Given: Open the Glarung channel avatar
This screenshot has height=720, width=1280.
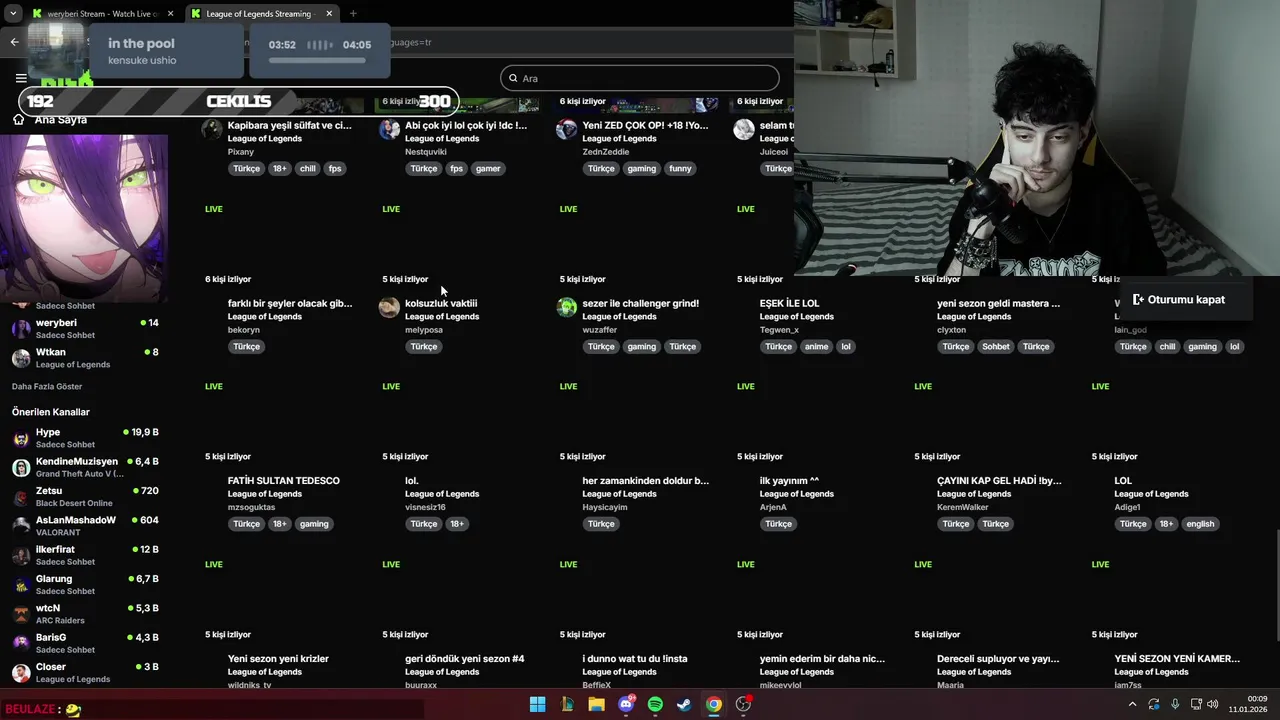Looking at the screenshot, I should 21,585.
